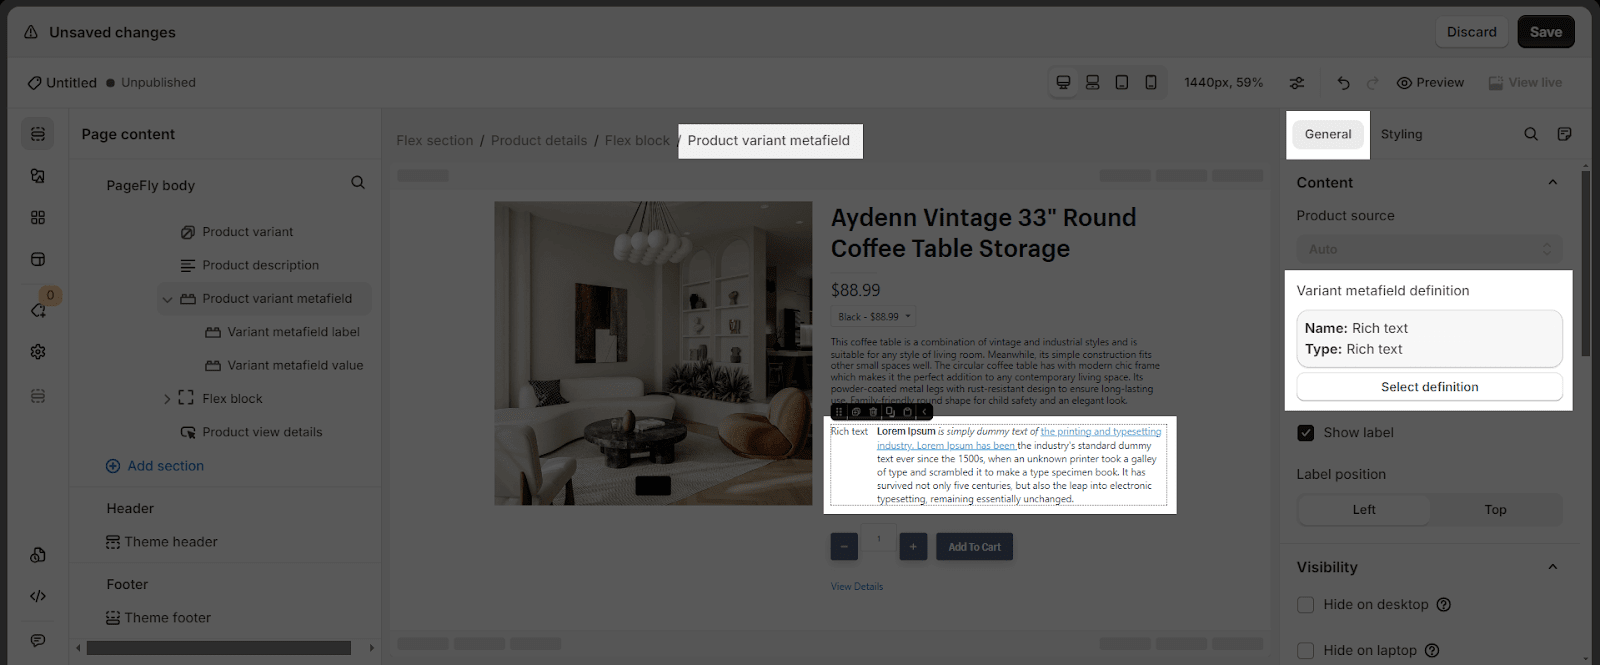Uncheck the Show label checkbox
The width and height of the screenshot is (1600, 665).
click(1305, 433)
